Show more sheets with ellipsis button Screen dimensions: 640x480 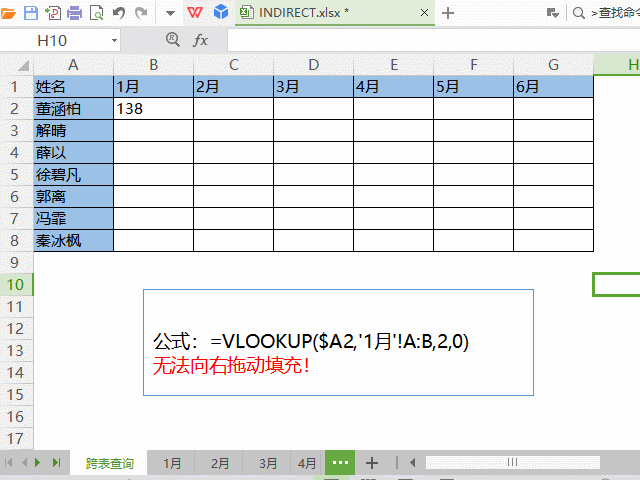[340, 462]
